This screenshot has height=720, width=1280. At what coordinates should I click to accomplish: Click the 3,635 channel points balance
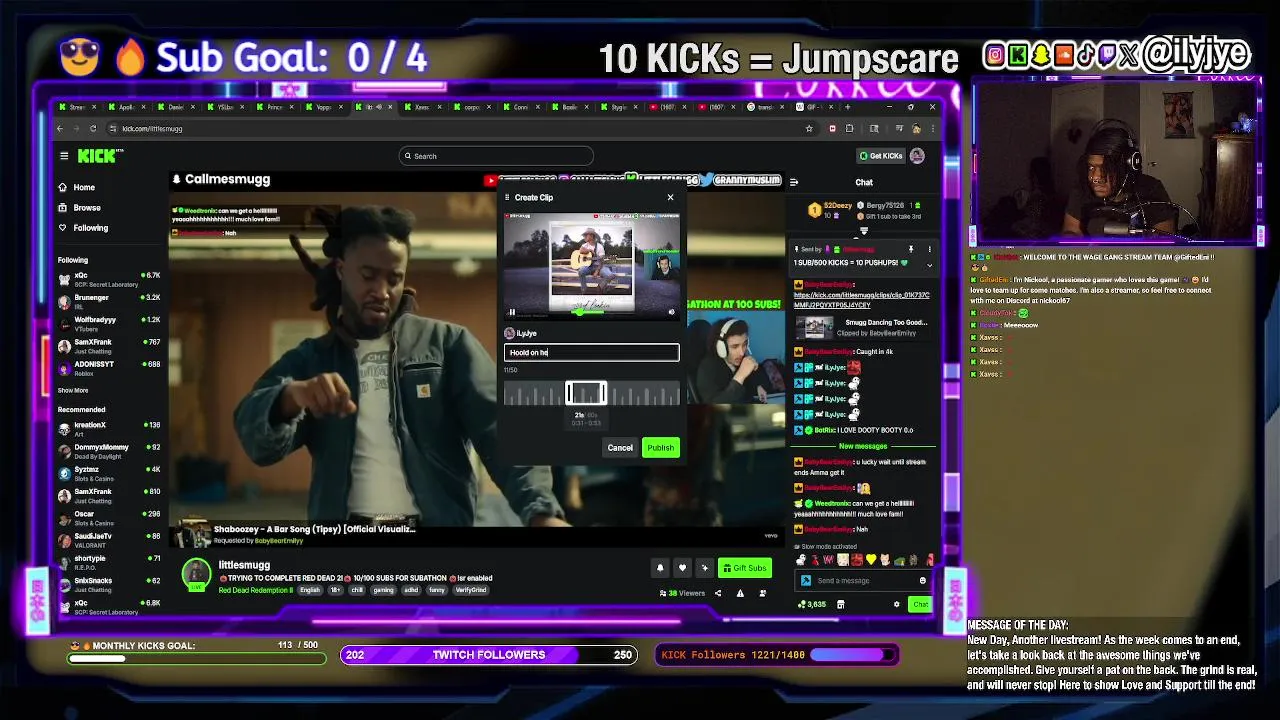click(811, 604)
